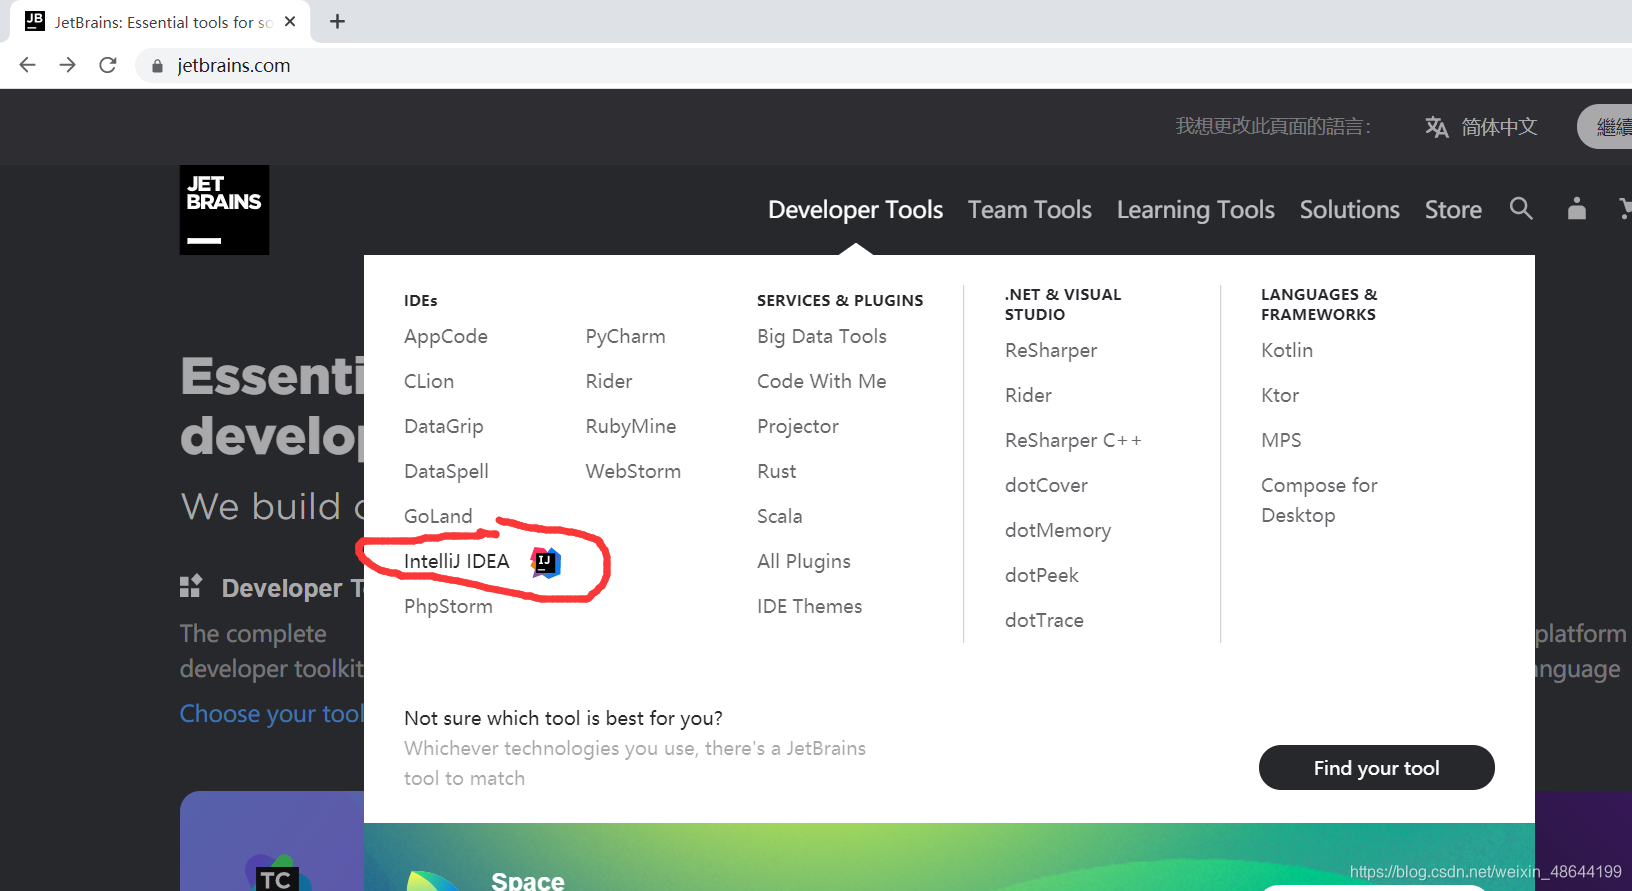Click the JetBrains logo

[224, 210]
